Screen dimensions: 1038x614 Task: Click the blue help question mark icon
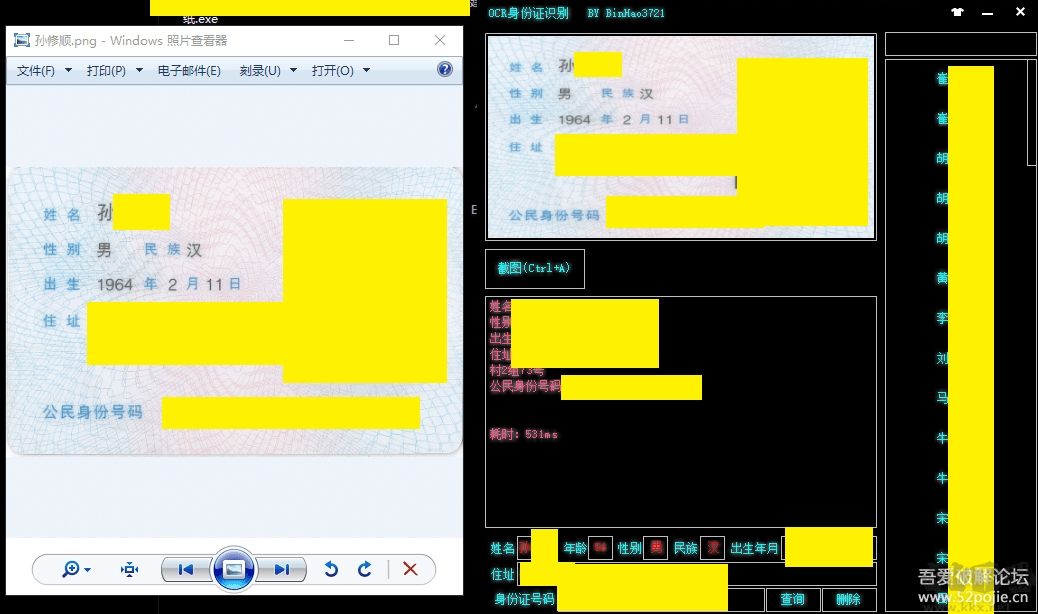[x=445, y=69]
